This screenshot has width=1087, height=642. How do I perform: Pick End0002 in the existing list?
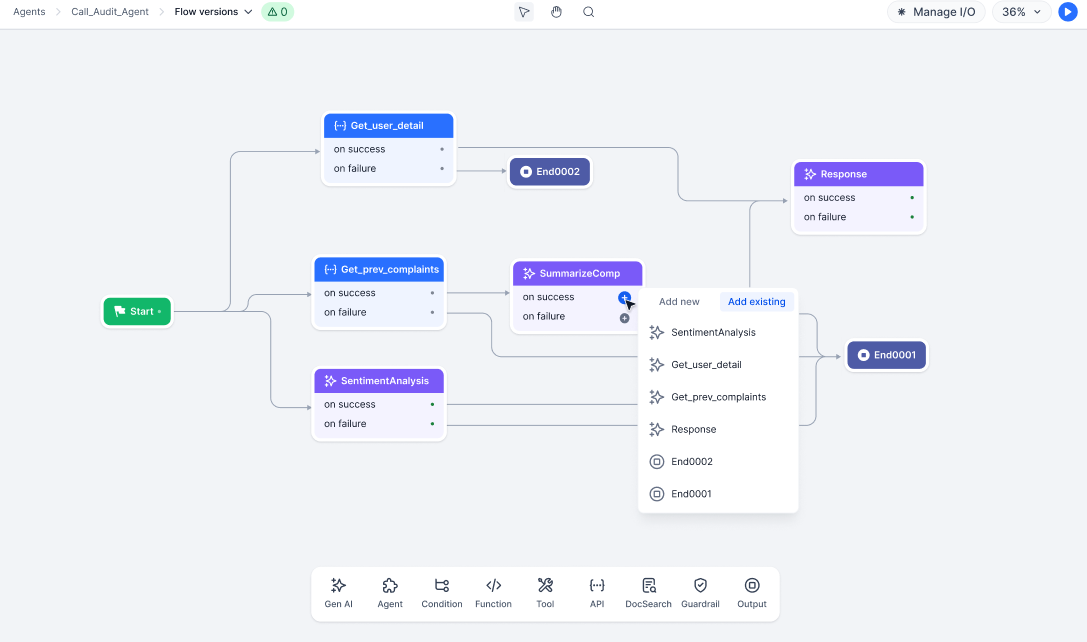click(692, 462)
